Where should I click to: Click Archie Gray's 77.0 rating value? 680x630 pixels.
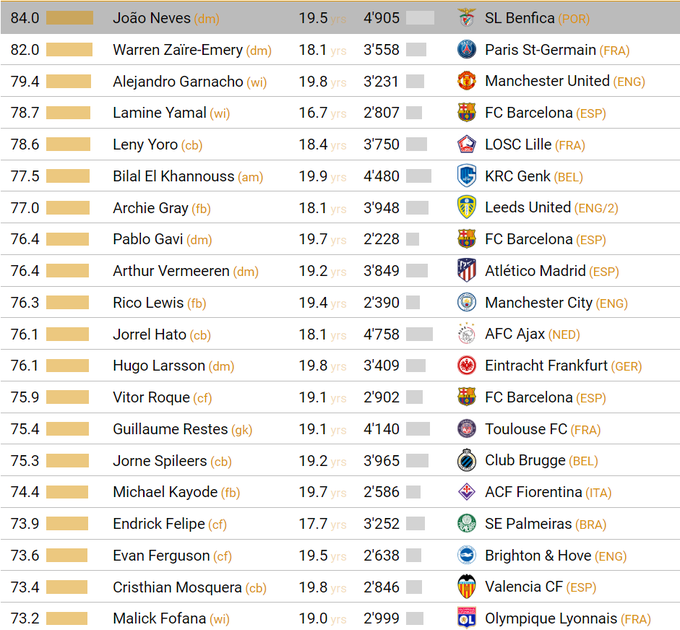point(25,208)
